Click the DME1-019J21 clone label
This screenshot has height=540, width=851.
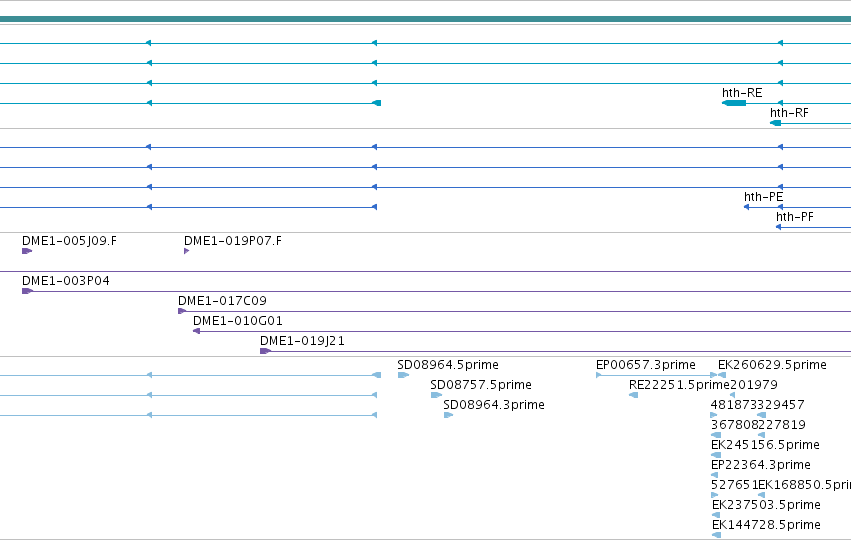302,341
